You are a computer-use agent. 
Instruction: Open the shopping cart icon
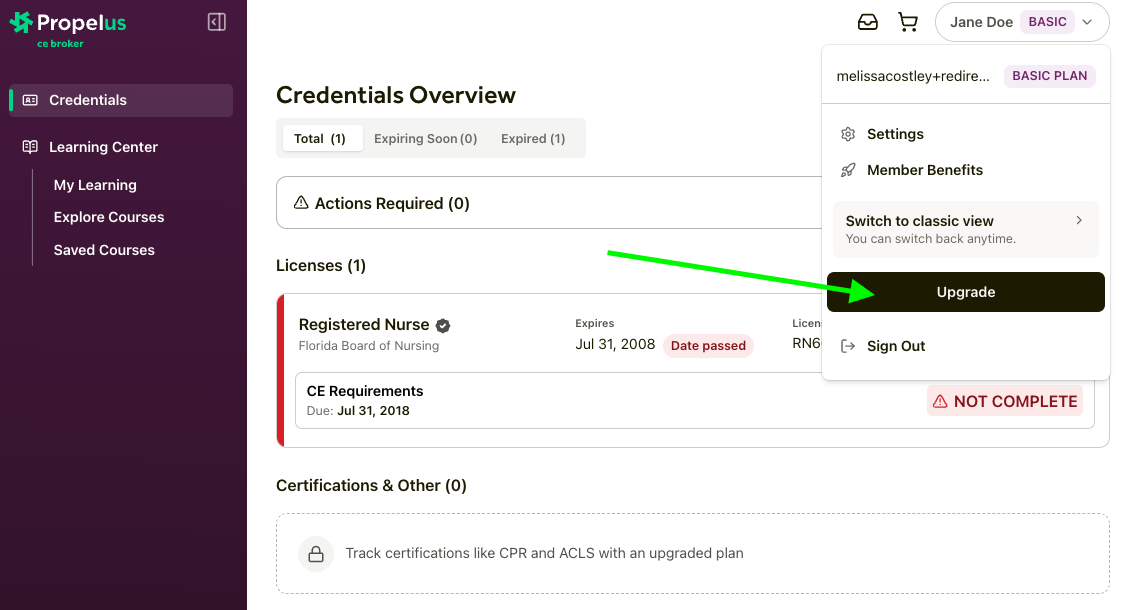[x=908, y=22]
